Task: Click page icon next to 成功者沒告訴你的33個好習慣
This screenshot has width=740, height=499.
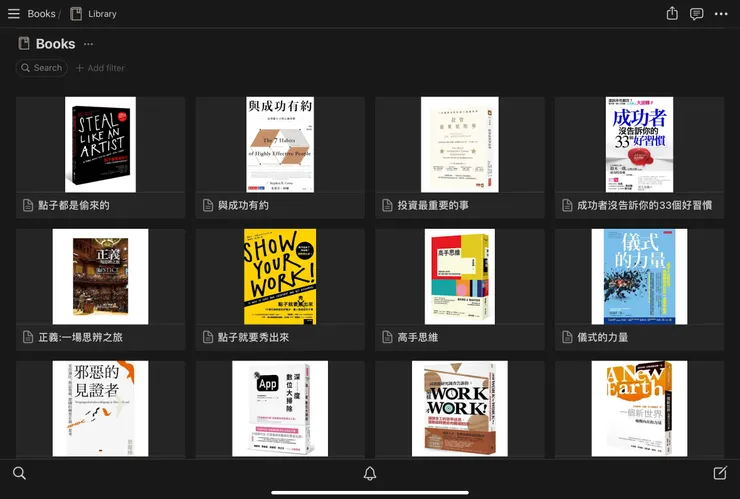Action: [567, 205]
